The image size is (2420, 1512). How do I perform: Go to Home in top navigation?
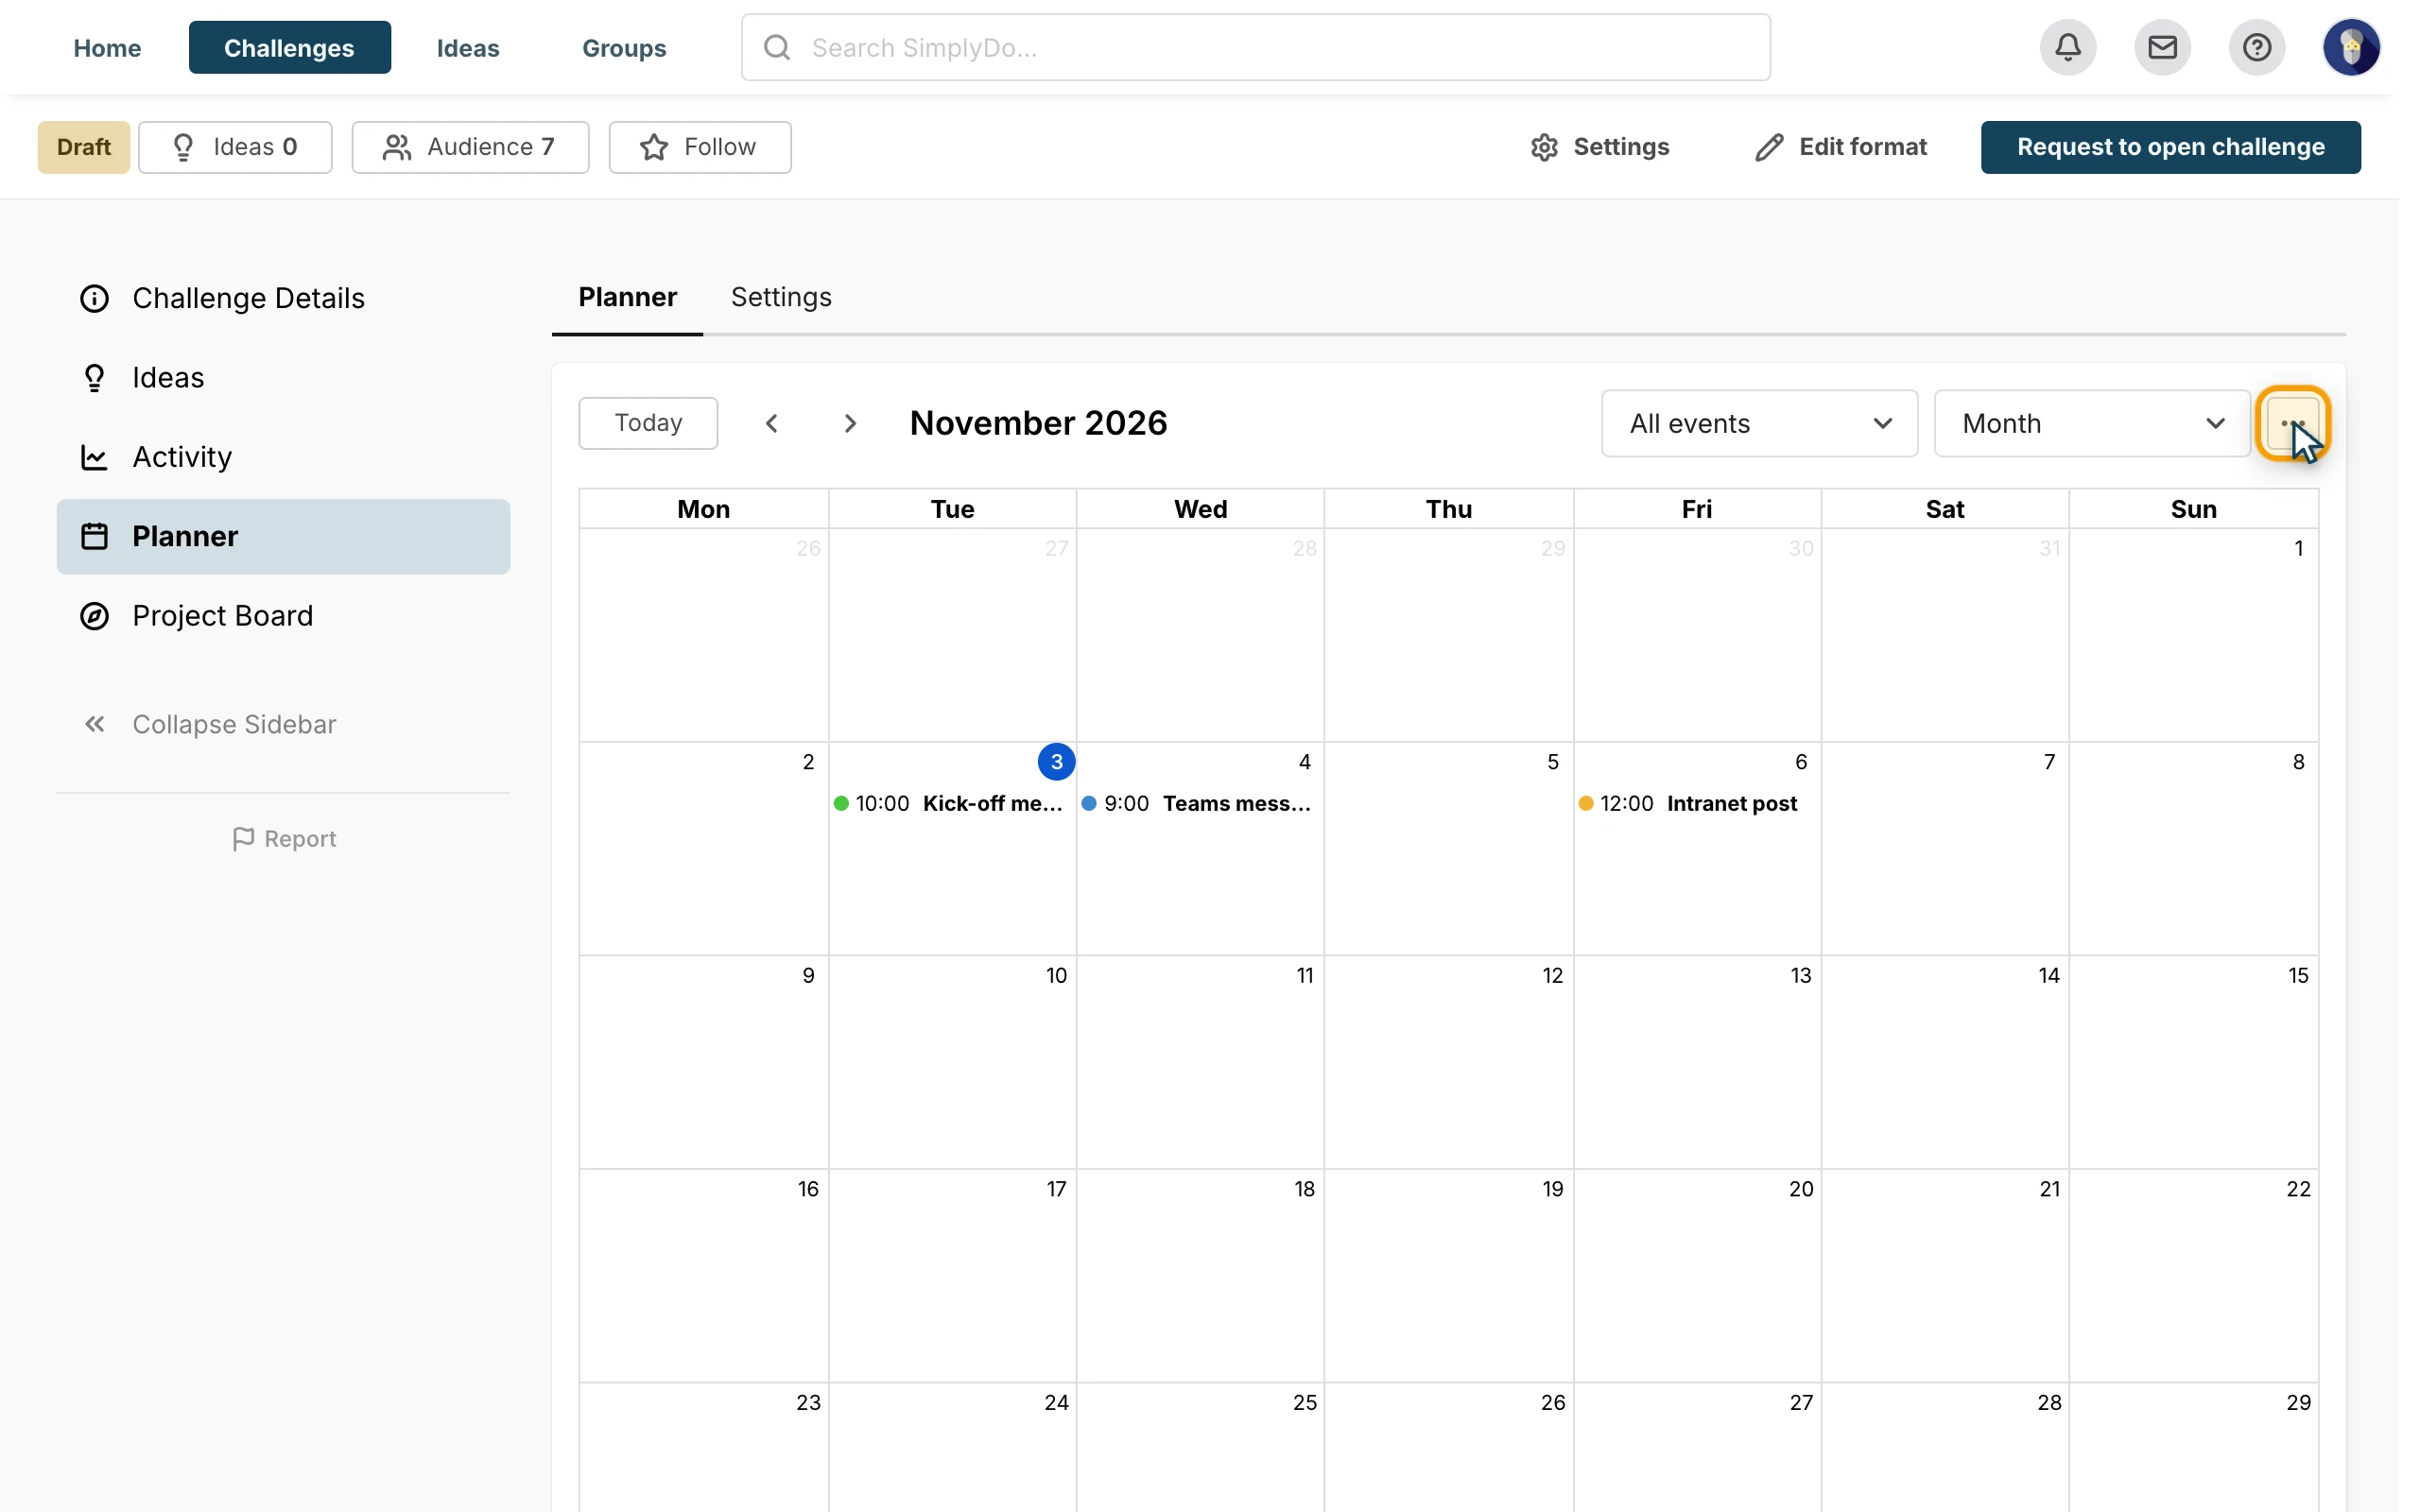pyautogui.click(x=107, y=47)
